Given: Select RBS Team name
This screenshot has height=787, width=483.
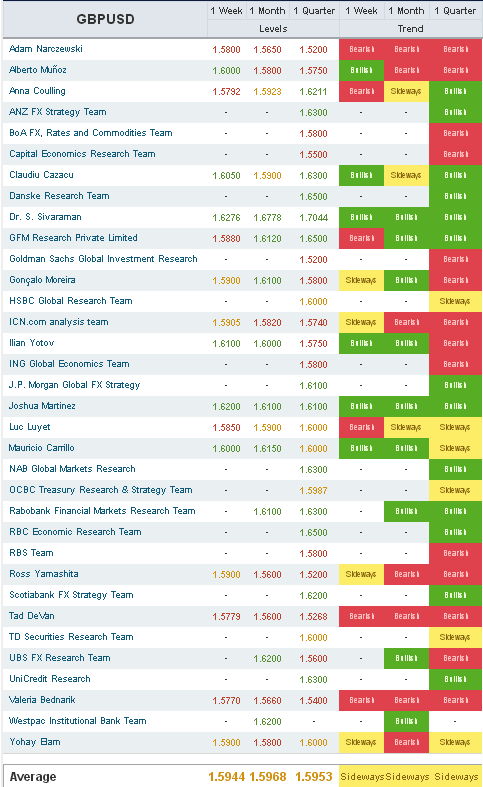Looking at the screenshot, I should coord(31,553).
